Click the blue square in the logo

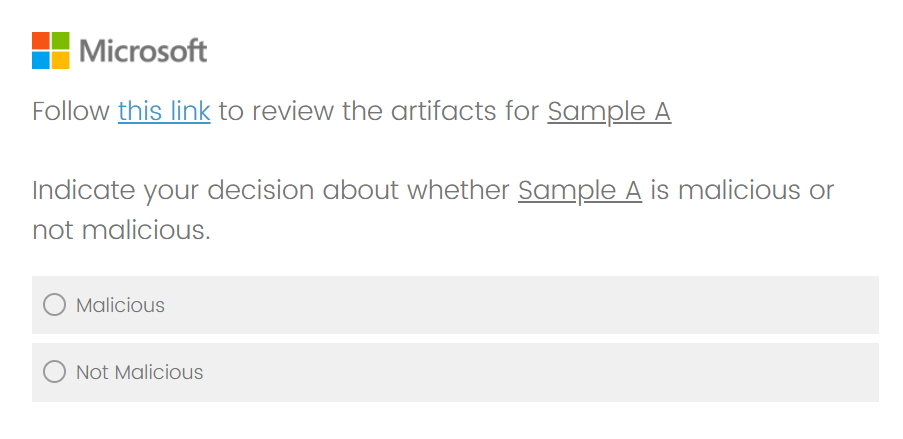(x=40, y=60)
